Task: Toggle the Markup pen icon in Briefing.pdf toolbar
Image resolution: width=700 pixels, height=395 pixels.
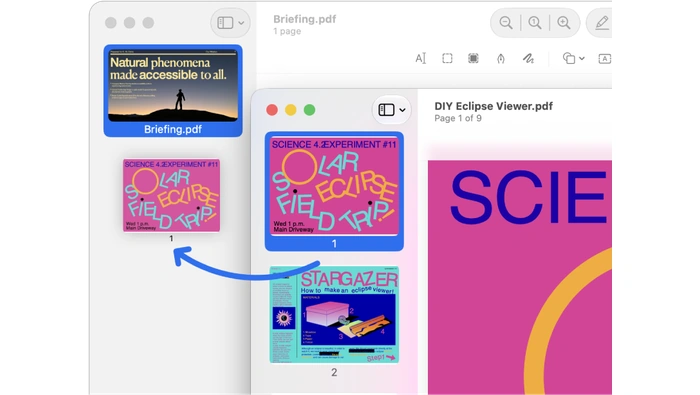Action: [x=601, y=23]
